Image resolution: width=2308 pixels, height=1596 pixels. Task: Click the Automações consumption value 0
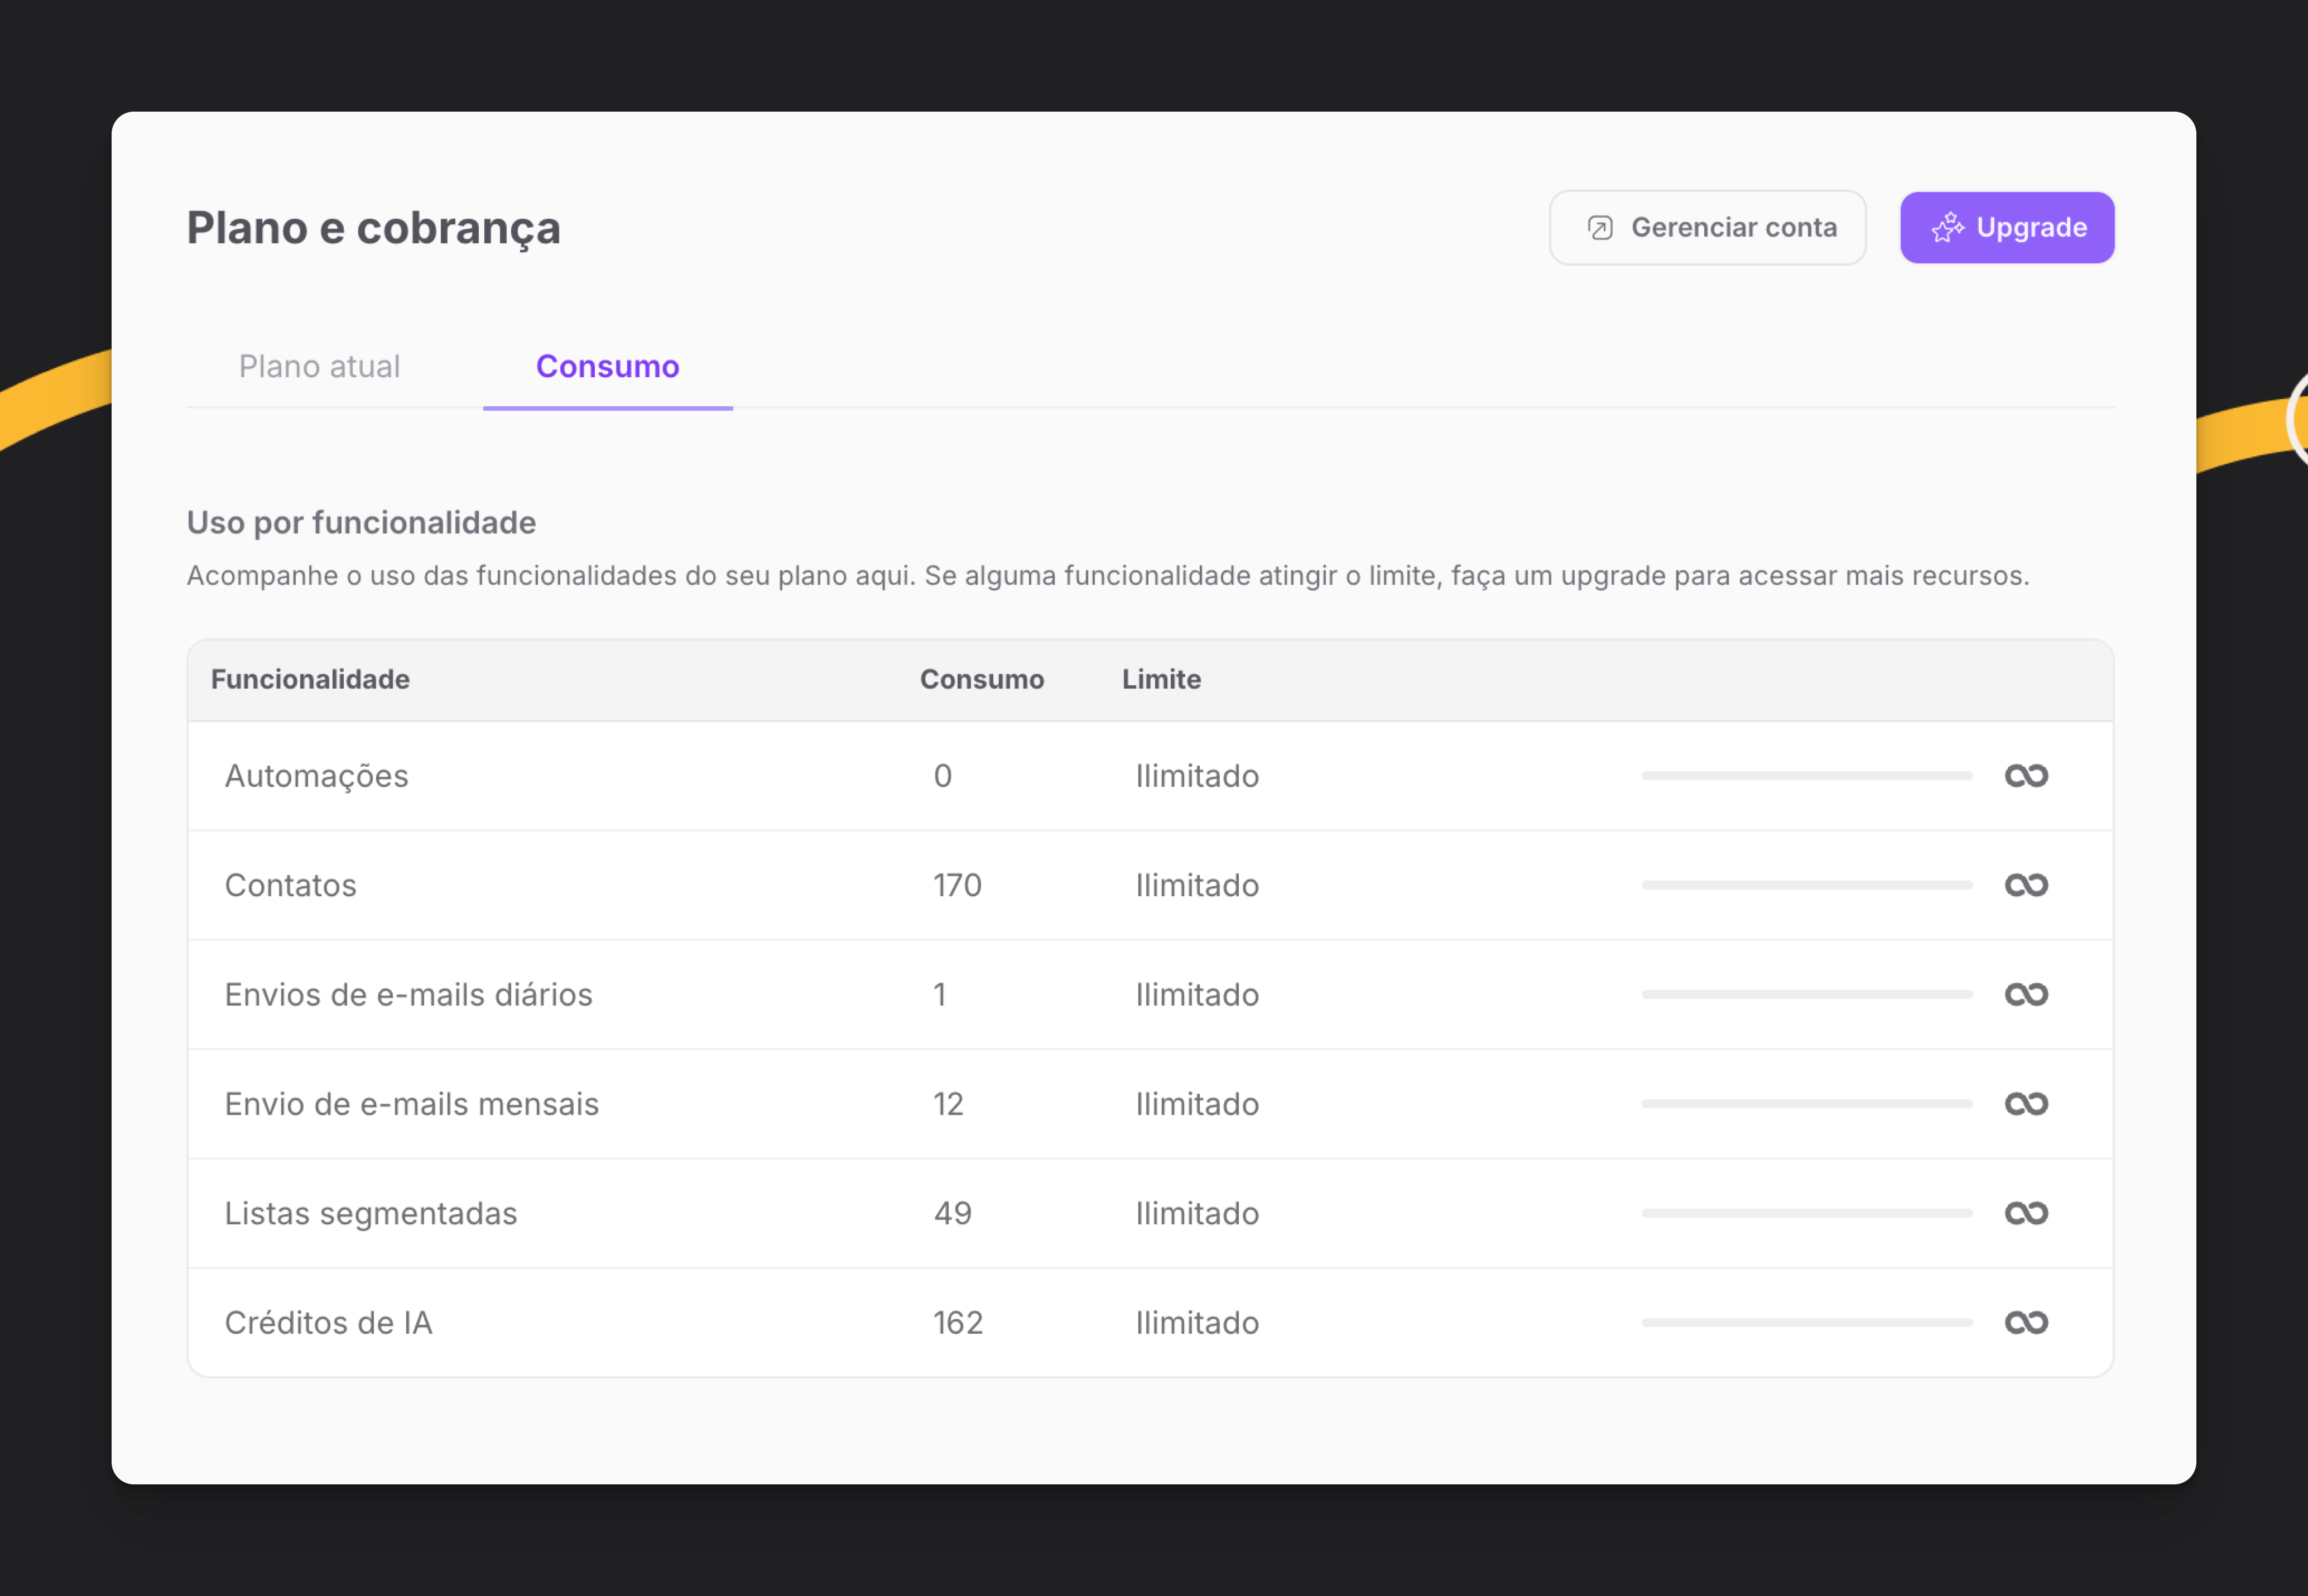(x=942, y=776)
